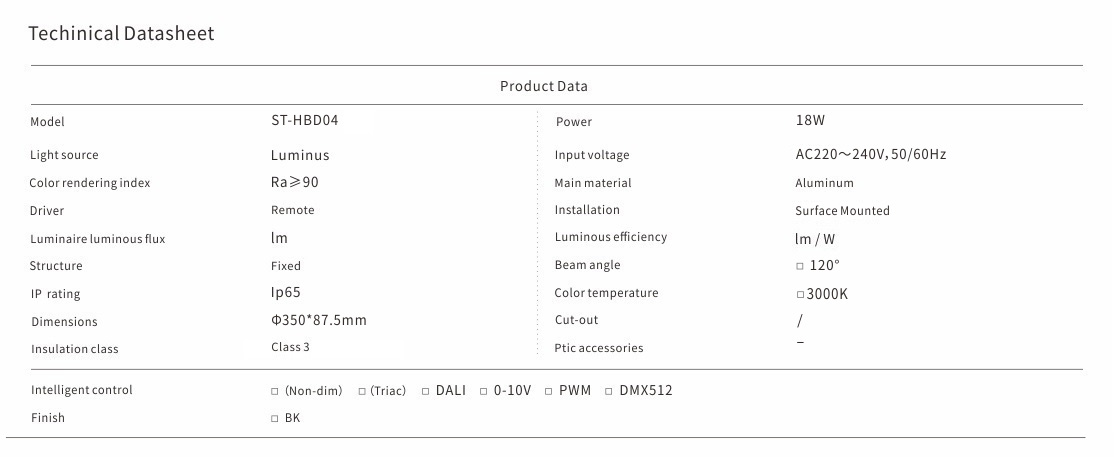
Task: Click the Φ350*87.5mm dimensions value
Action: pyautogui.click(x=319, y=320)
